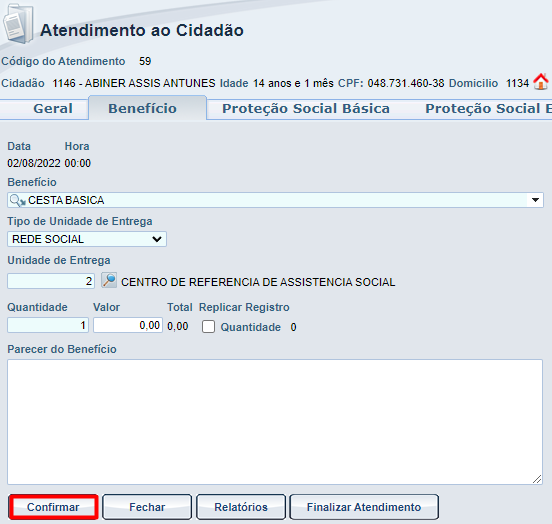
Task: Click the textarea resize handle corner
Action: coord(537,479)
